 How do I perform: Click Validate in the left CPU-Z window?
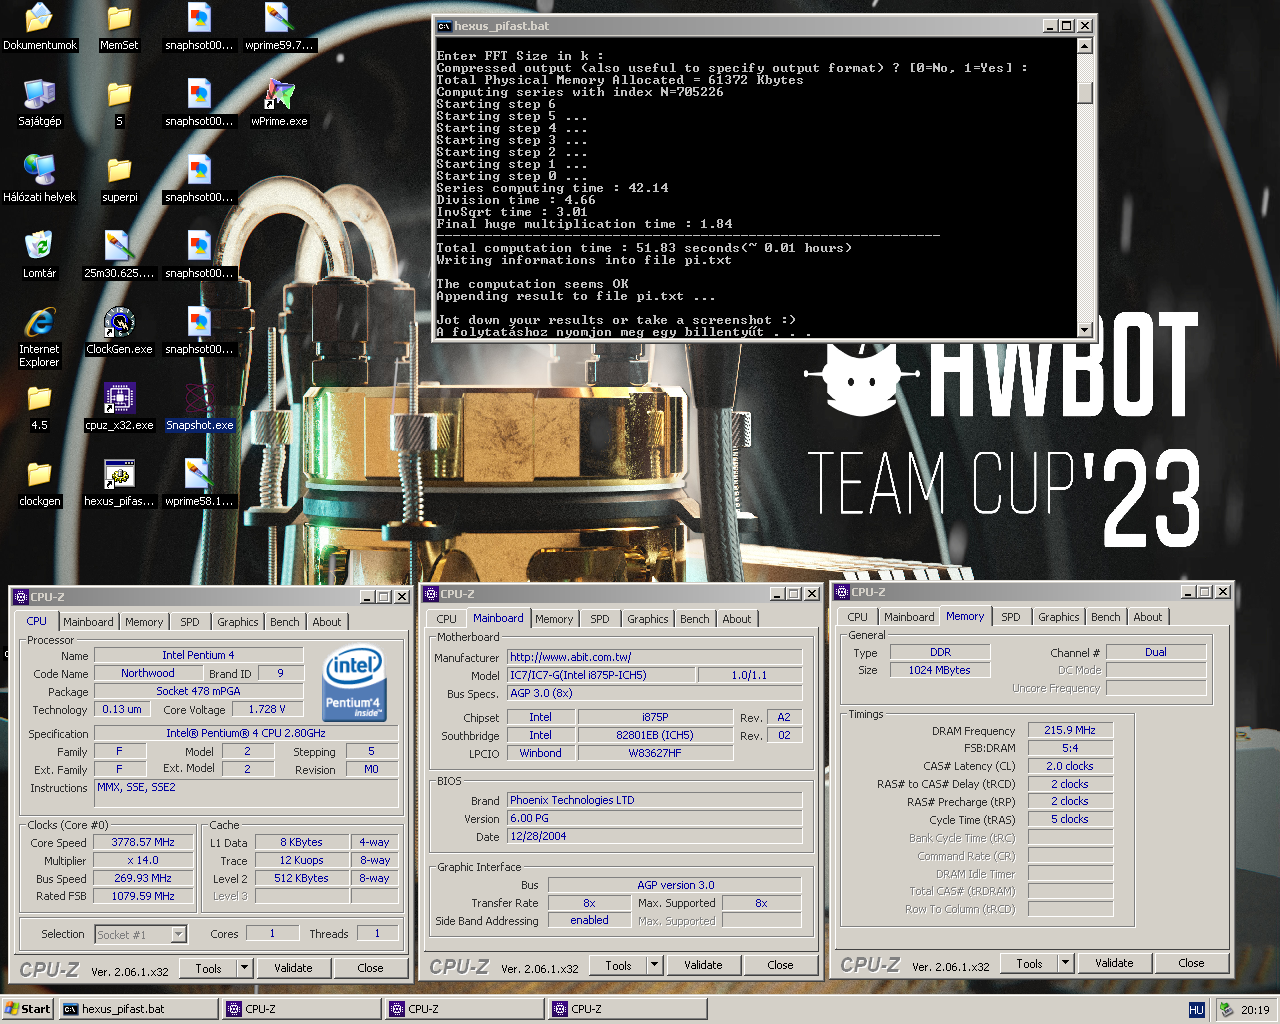click(293, 968)
